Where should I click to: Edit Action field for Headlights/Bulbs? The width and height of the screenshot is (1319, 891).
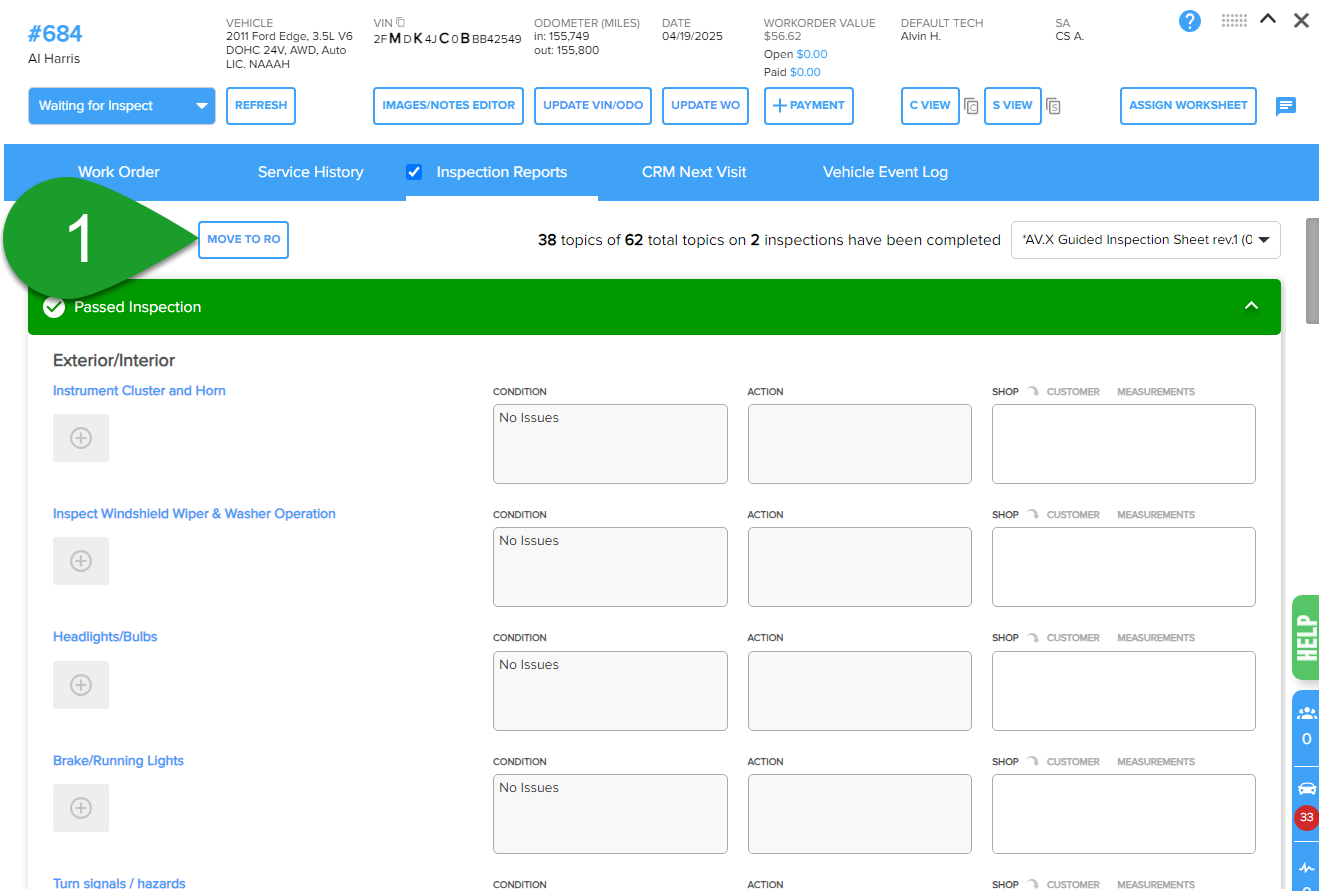[860, 691]
